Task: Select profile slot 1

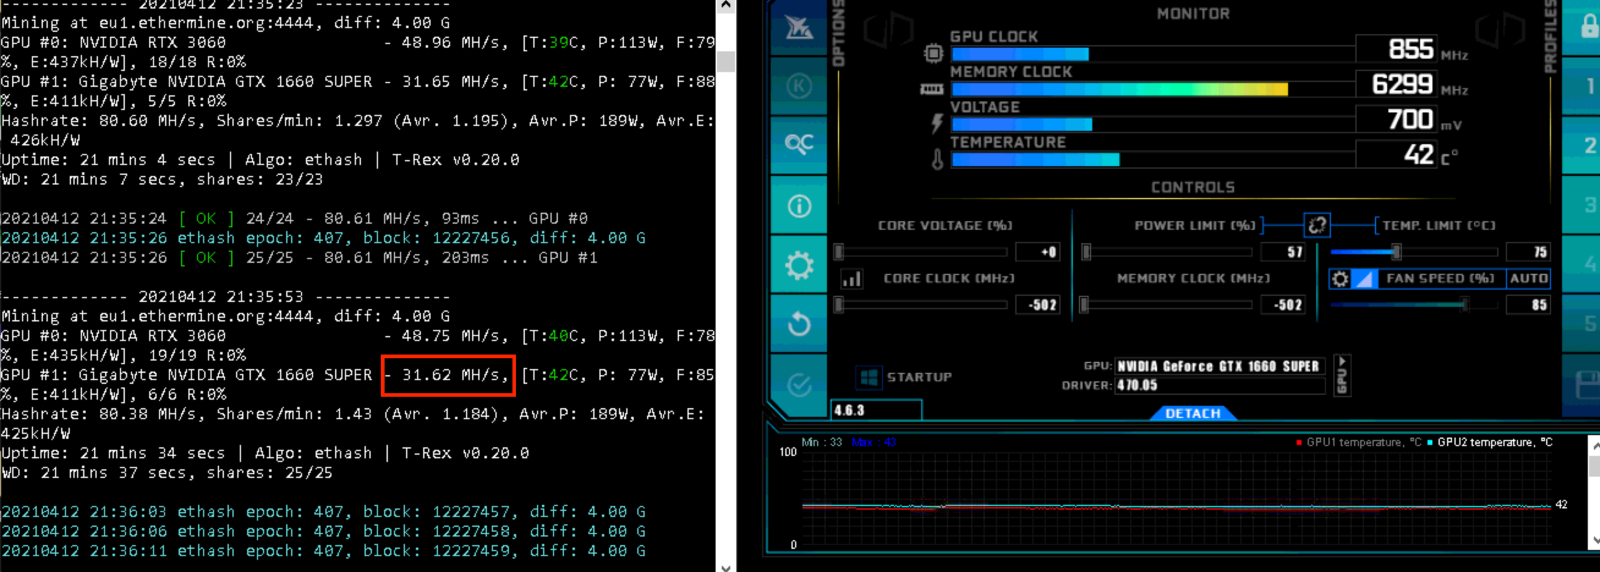Action: (x=1588, y=86)
